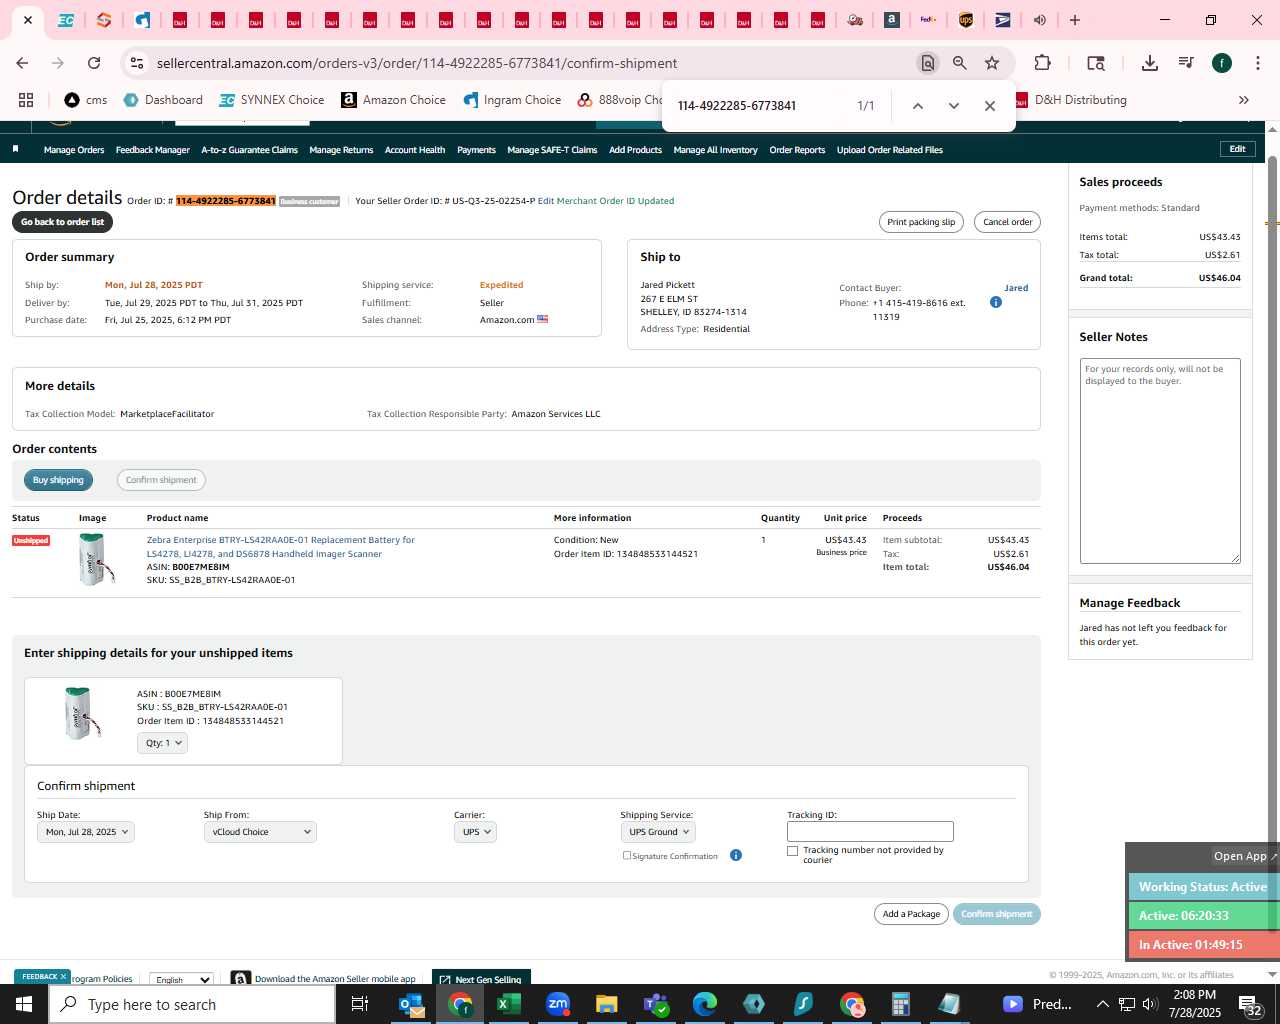Switch to the FedEx browser tab

(928, 20)
